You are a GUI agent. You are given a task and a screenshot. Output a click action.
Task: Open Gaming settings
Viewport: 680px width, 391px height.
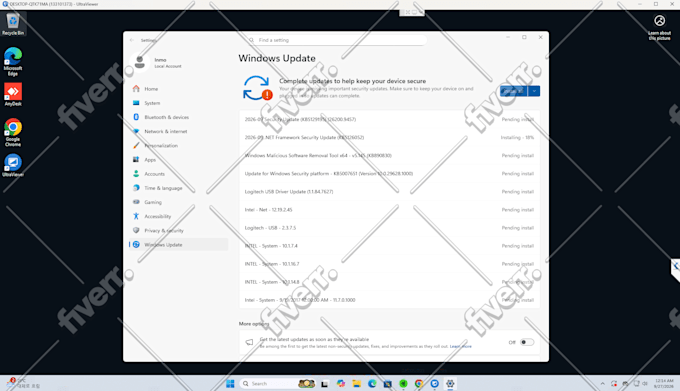click(x=178, y=202)
